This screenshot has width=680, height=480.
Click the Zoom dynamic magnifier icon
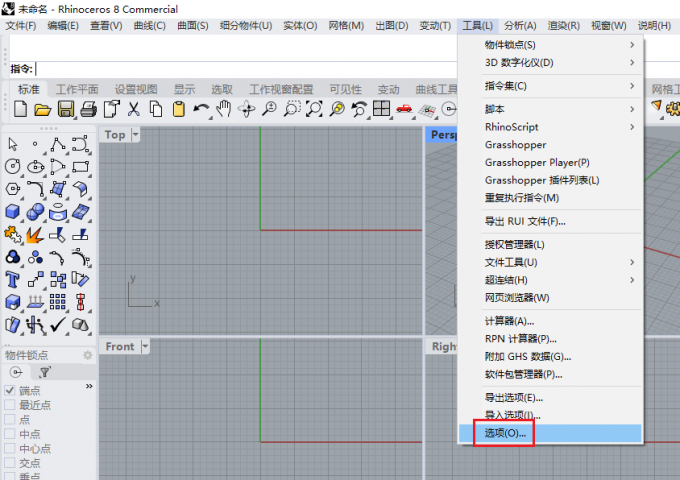[269, 109]
